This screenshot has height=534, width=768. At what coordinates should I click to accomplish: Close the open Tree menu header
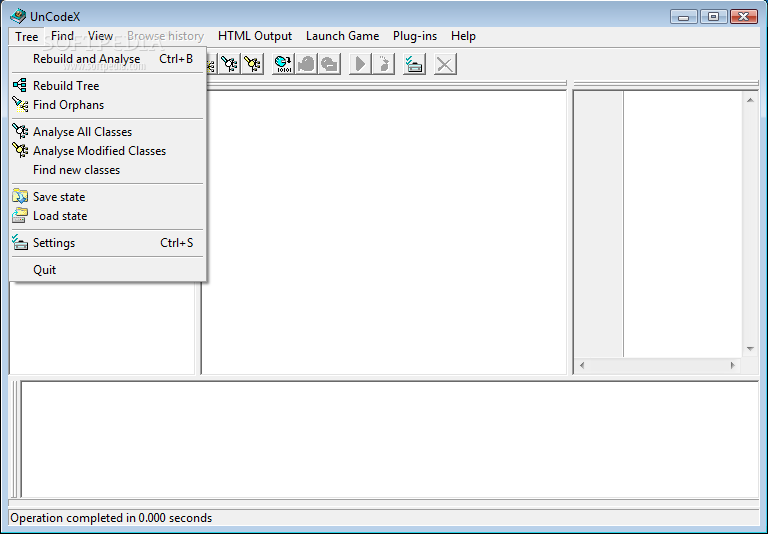26,36
